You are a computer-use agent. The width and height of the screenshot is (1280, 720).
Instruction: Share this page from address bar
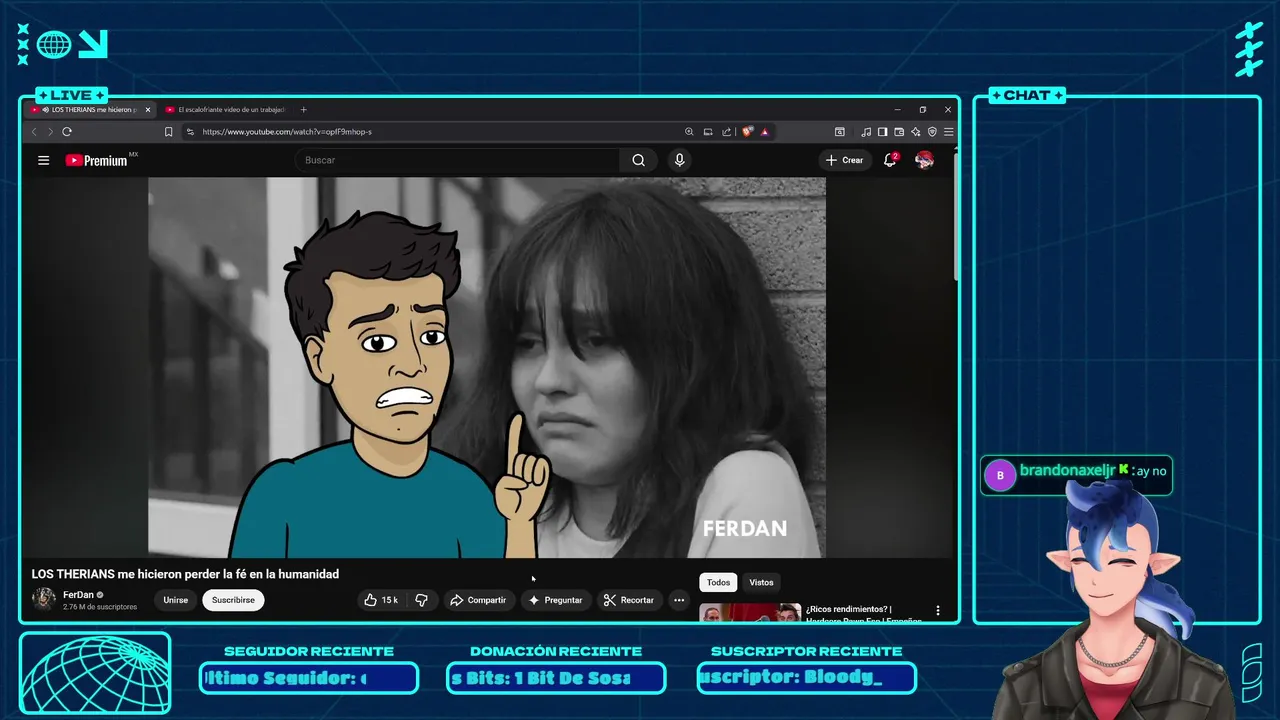[727, 131]
